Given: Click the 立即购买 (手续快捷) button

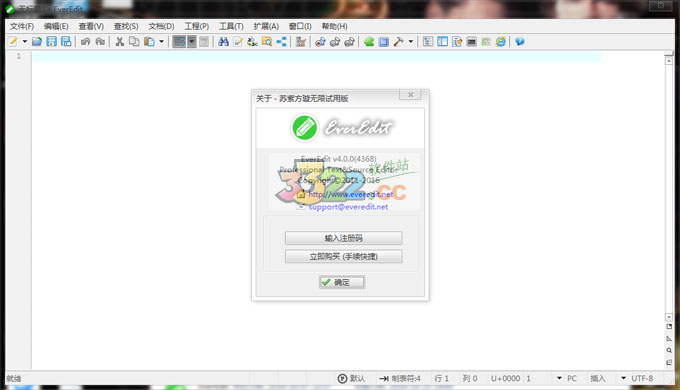Looking at the screenshot, I should tap(343, 256).
